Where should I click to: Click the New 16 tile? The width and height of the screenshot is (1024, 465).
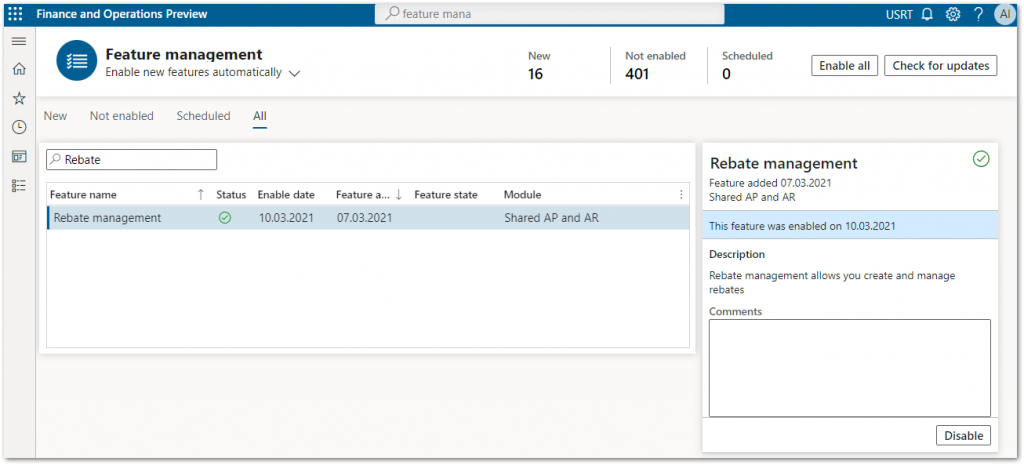(539, 65)
